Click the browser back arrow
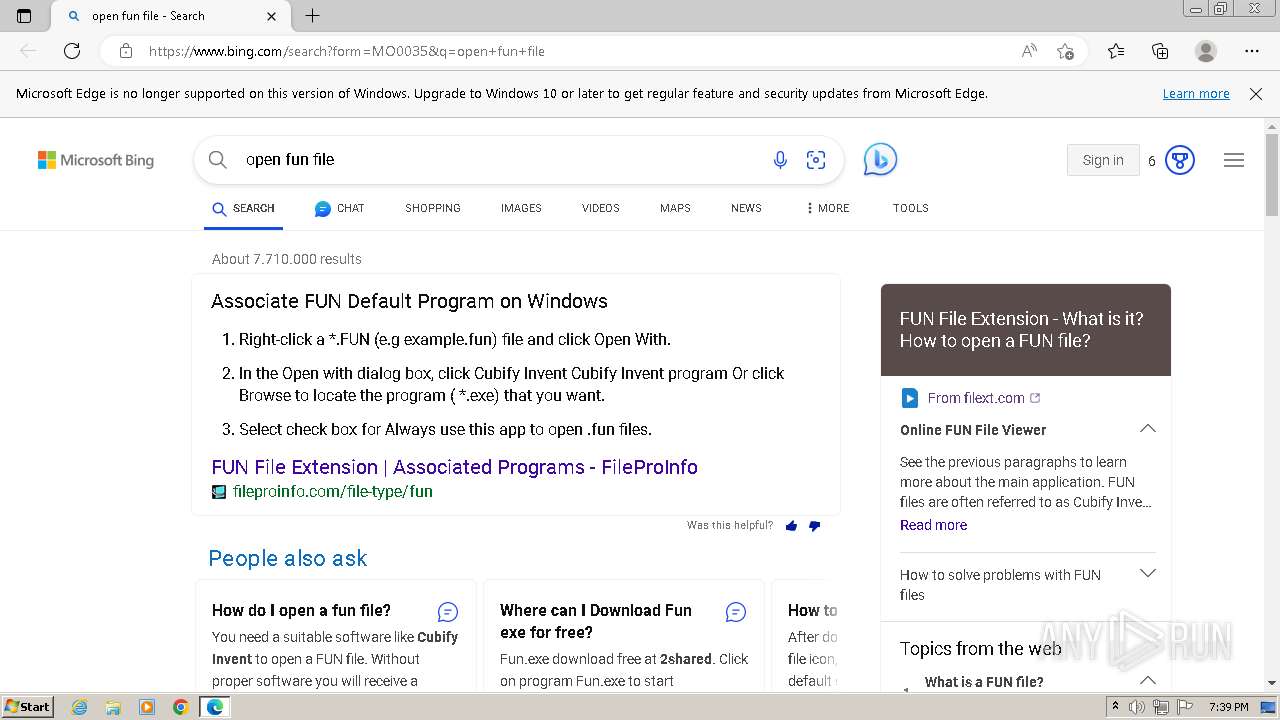 click(x=28, y=51)
